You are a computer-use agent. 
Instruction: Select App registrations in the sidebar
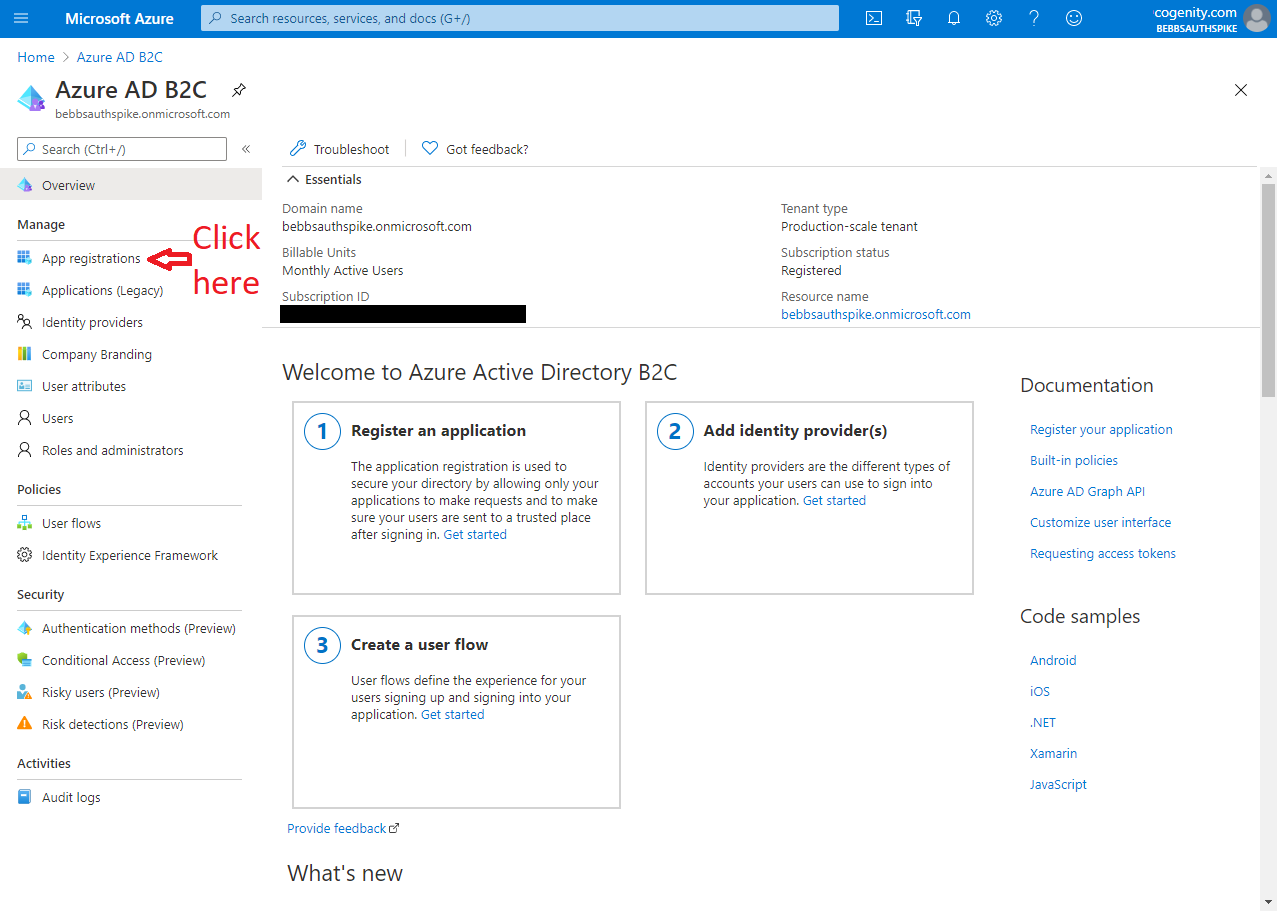tap(90, 257)
